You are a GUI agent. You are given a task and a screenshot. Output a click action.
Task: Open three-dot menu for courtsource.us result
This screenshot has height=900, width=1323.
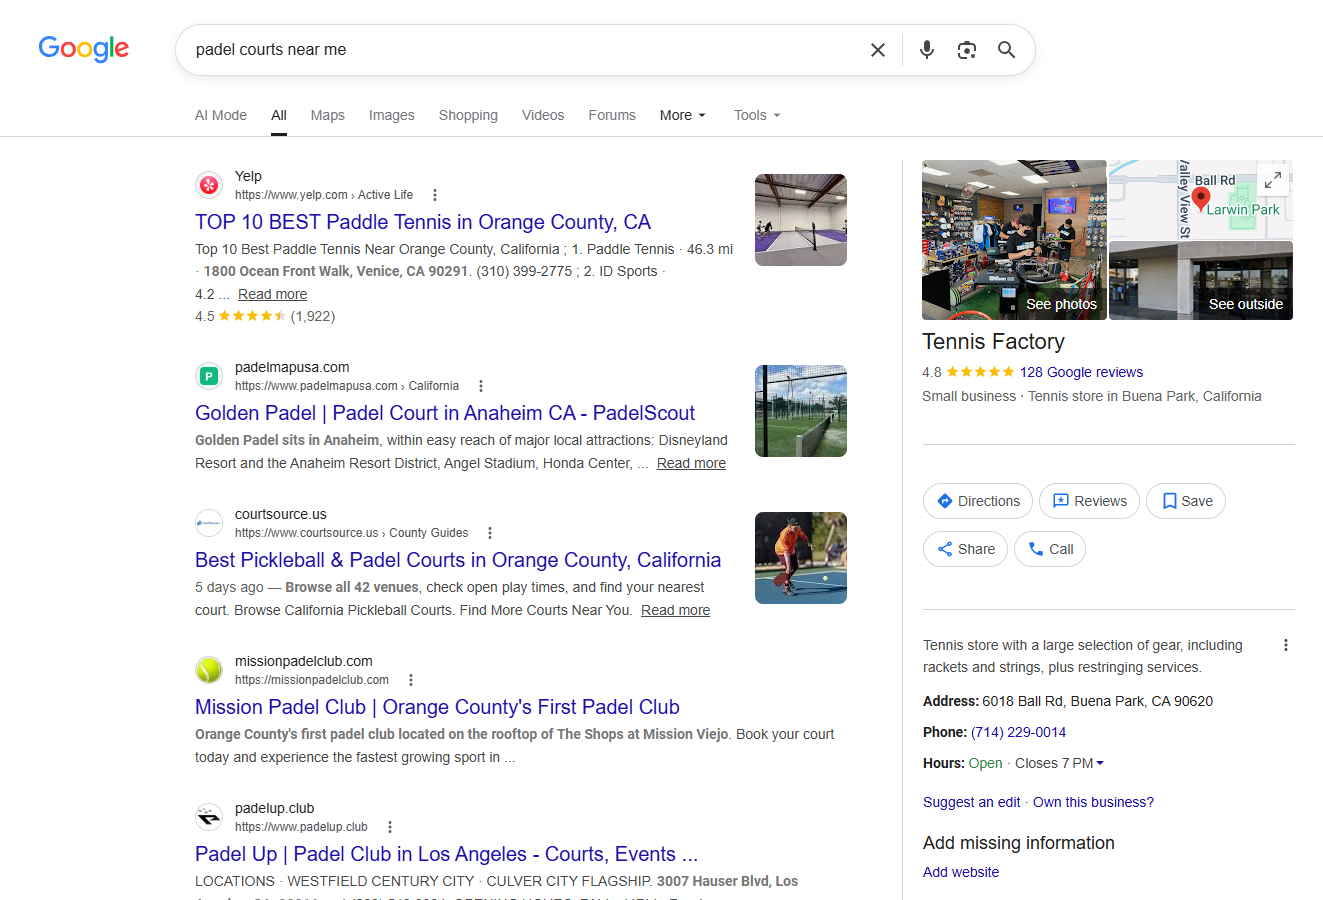pyautogui.click(x=490, y=533)
